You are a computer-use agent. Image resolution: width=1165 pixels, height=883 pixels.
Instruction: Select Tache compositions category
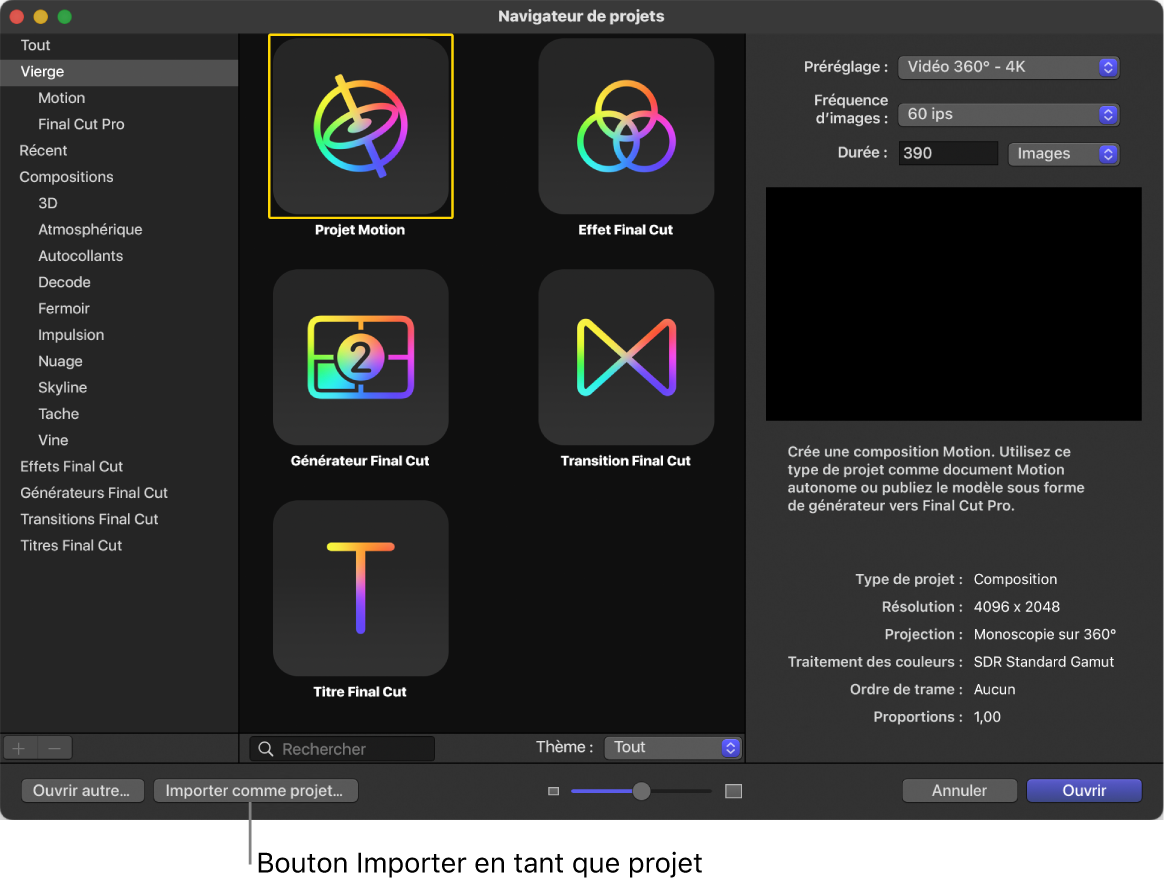pyautogui.click(x=119, y=414)
